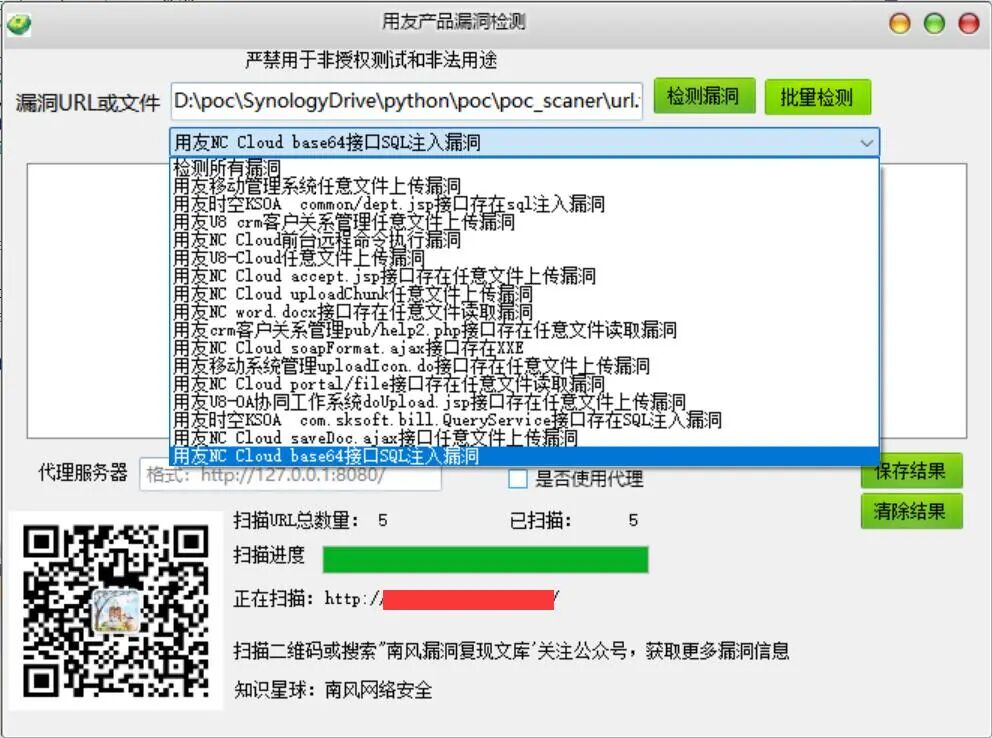
Task: Select 用友U8 crm客户关系管理任意文件上传漏洞 option
Action: point(524,222)
